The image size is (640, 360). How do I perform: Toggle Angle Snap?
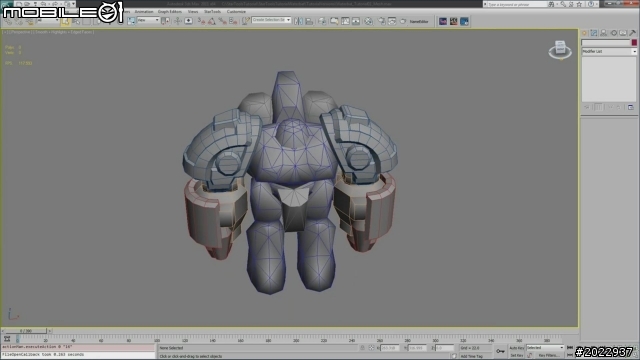pos(212,21)
